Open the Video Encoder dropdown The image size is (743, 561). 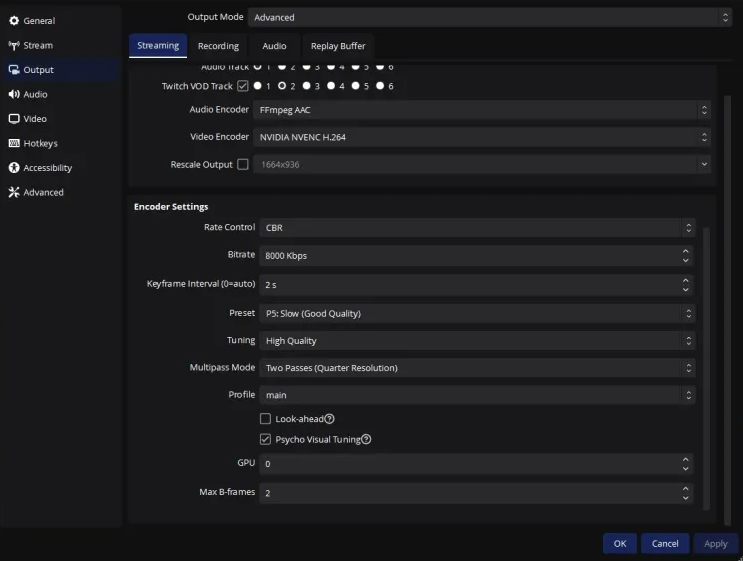pos(482,137)
